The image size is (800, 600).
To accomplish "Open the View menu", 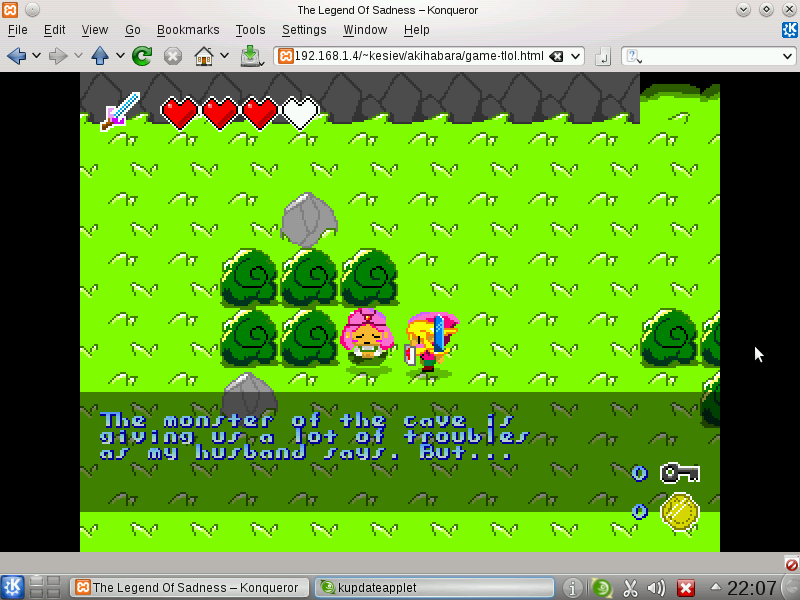I will pos(94,30).
